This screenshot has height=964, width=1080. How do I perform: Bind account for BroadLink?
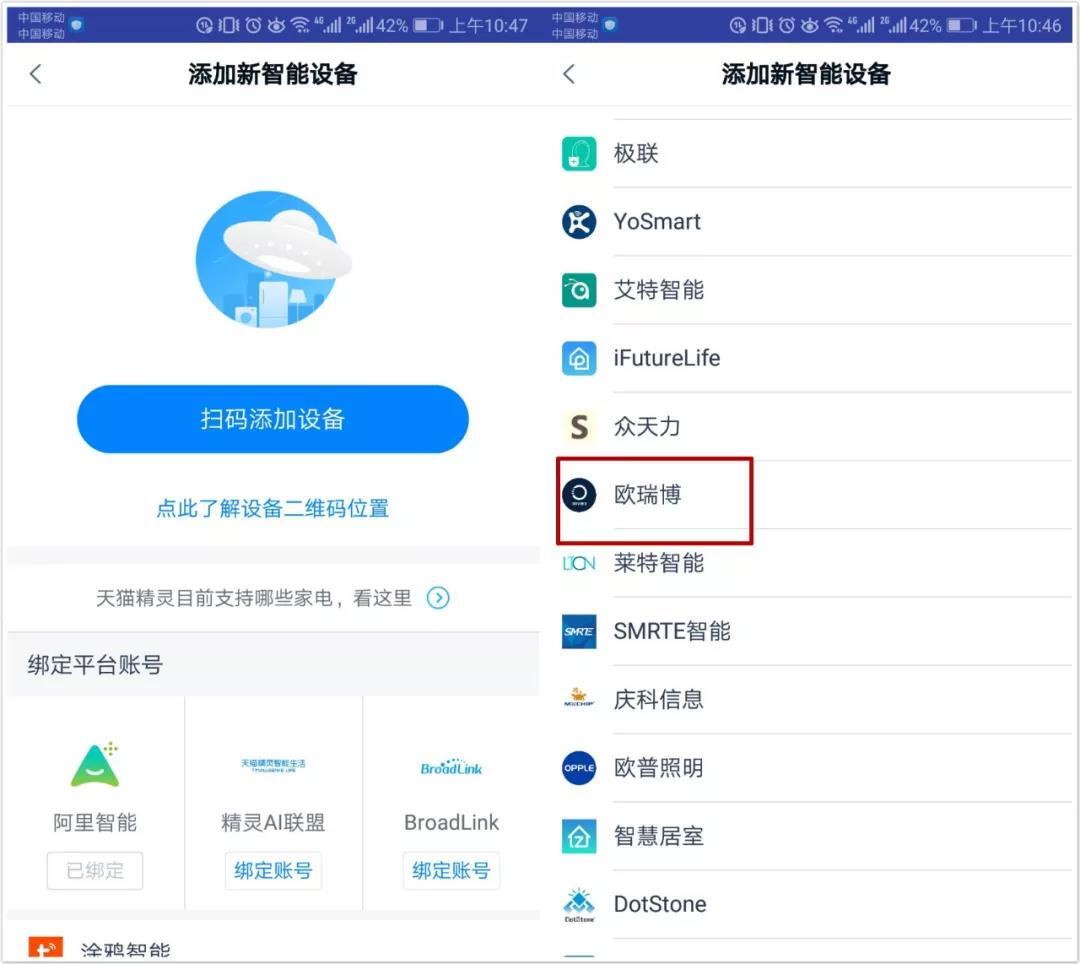[451, 871]
